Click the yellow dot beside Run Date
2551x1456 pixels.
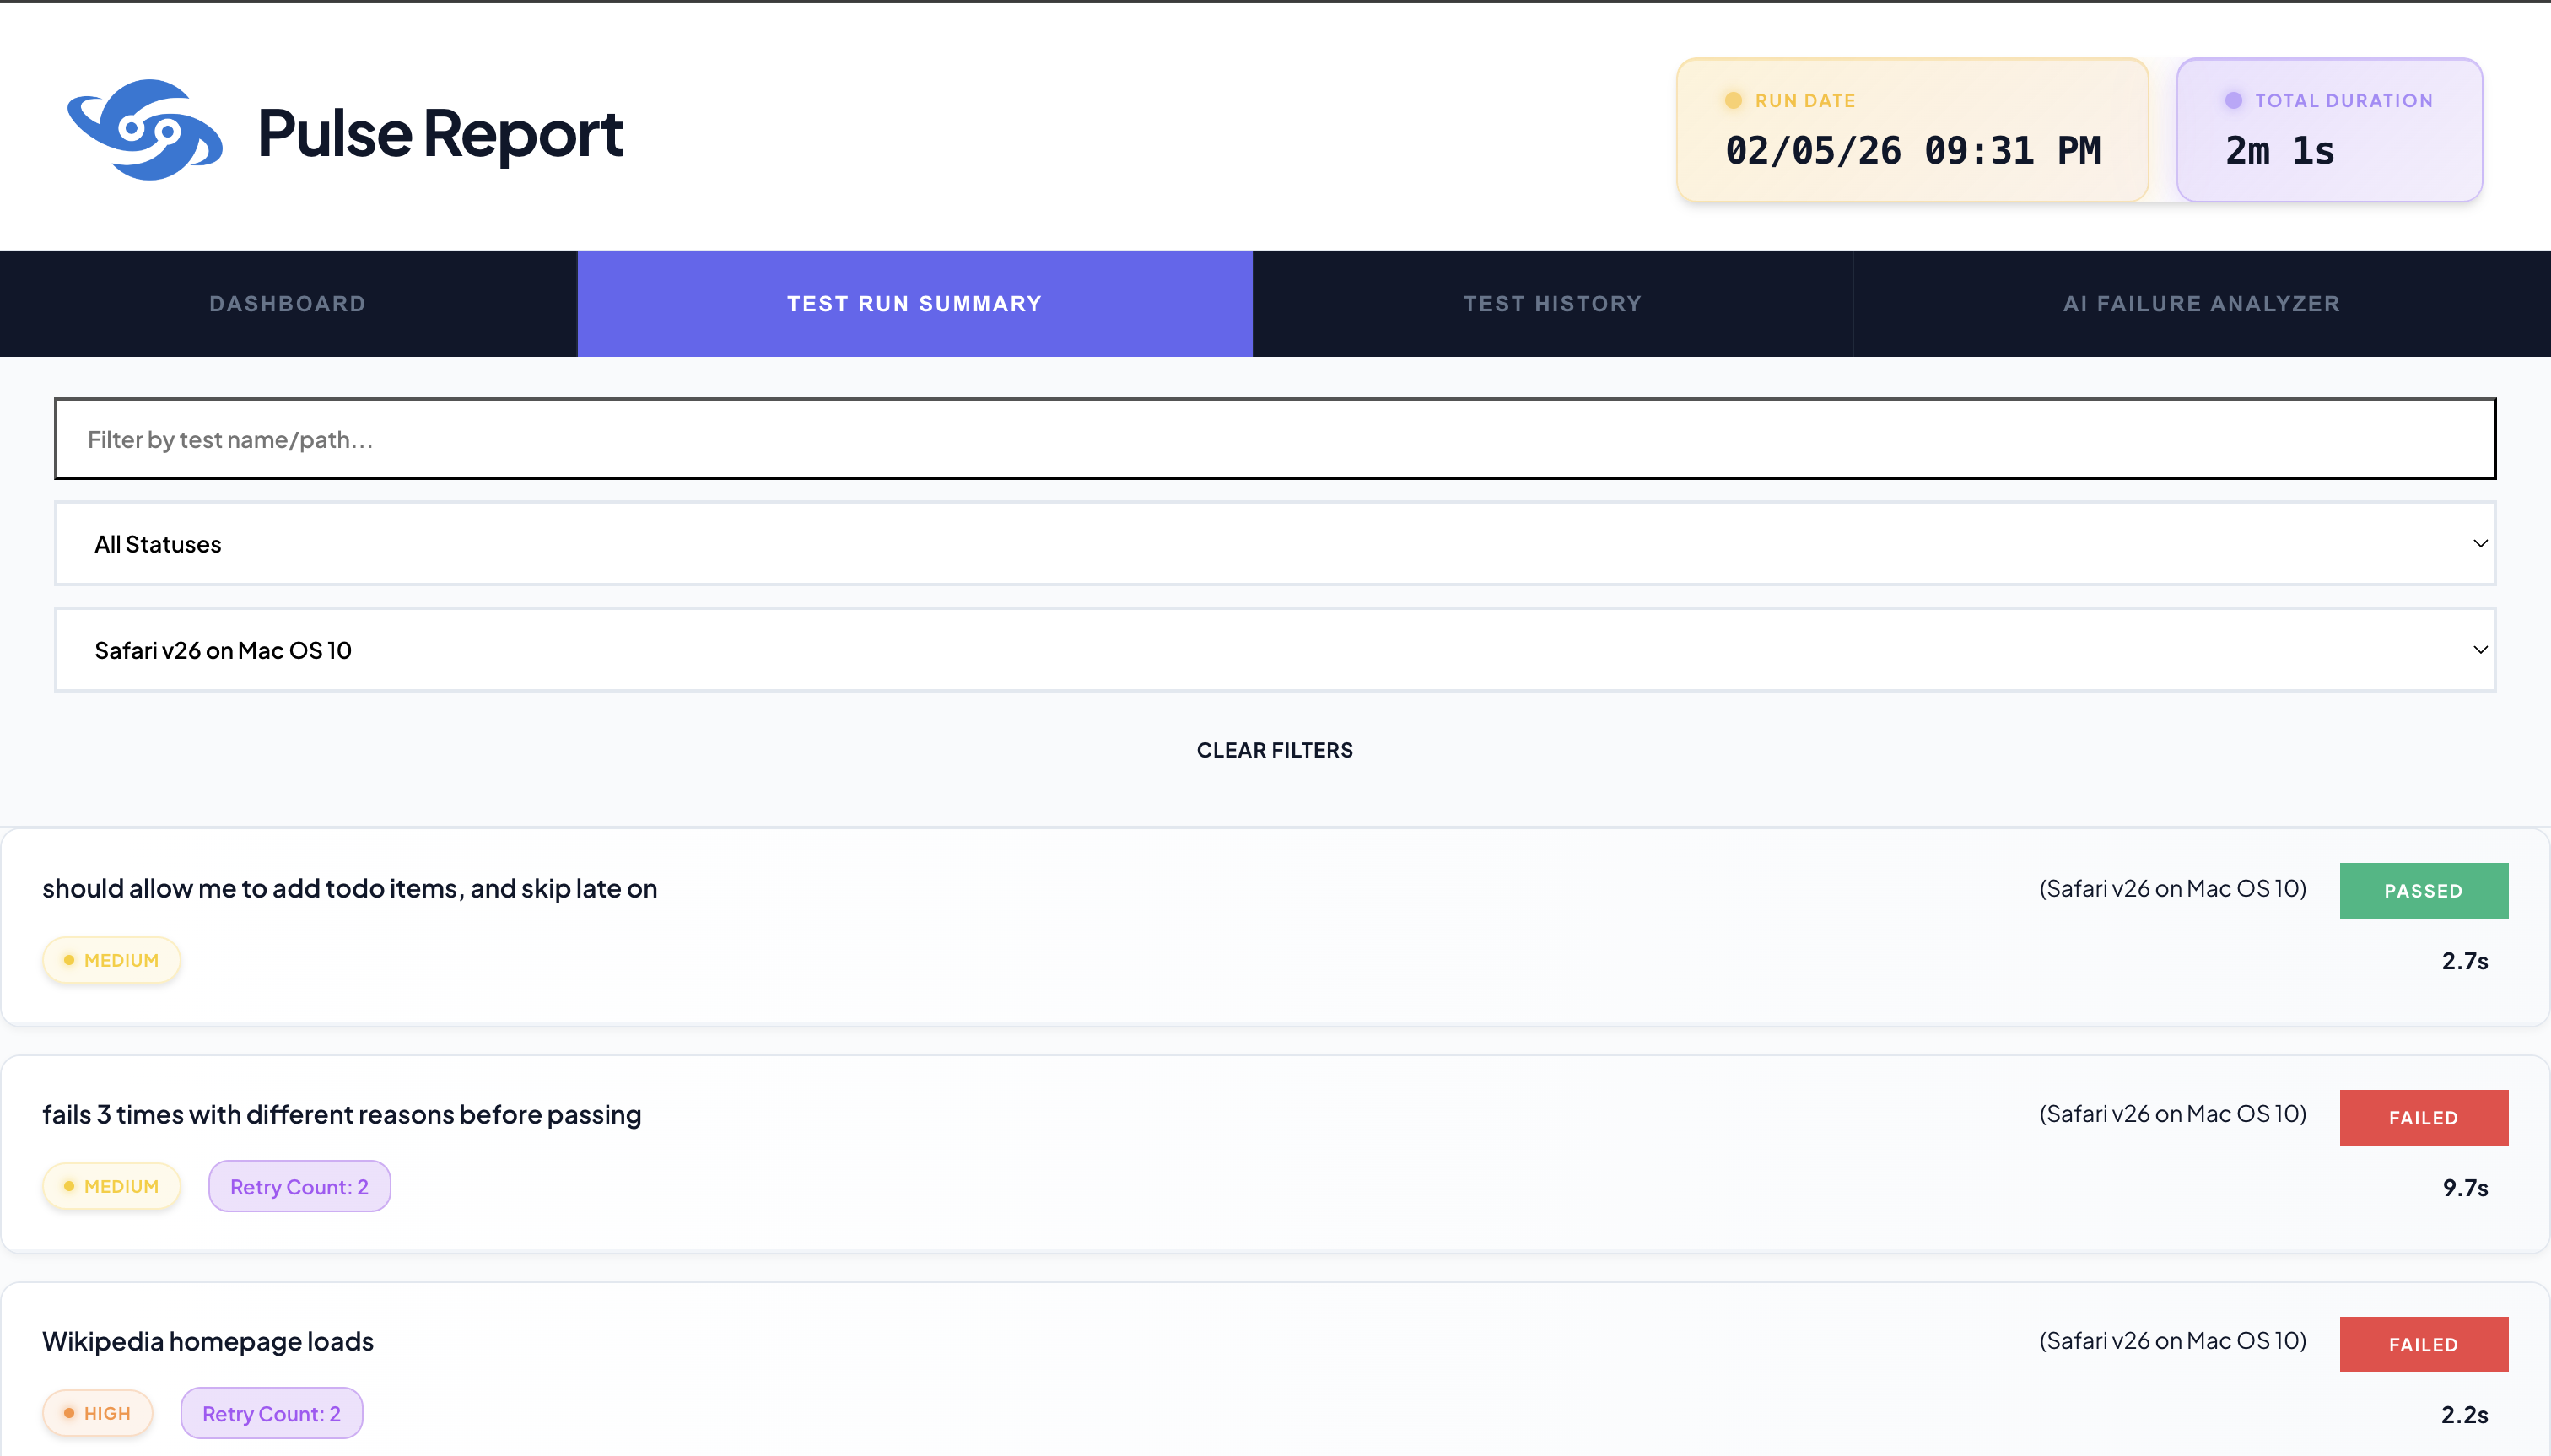(1733, 101)
